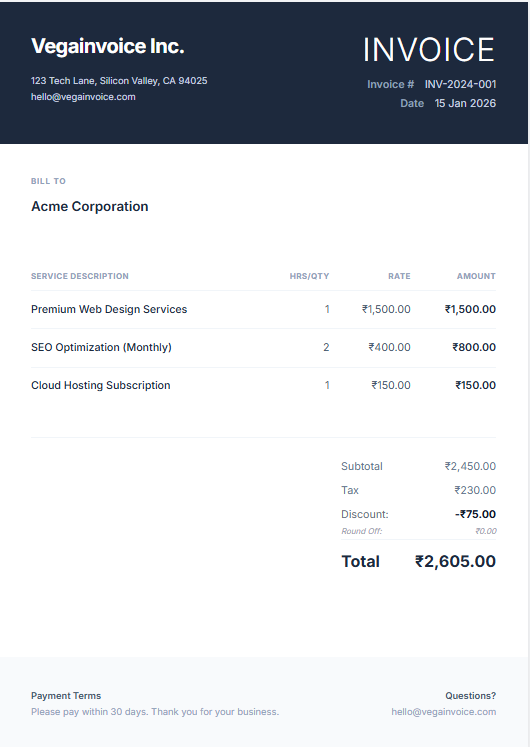Select the tax value ₹230.00
Image resolution: width=530 pixels, height=747 pixels.
(475, 490)
